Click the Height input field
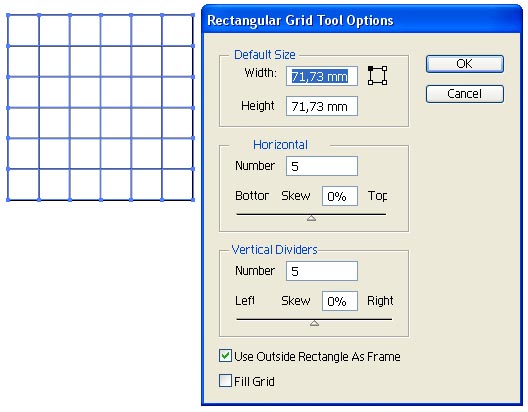The image size is (528, 412). 322,106
